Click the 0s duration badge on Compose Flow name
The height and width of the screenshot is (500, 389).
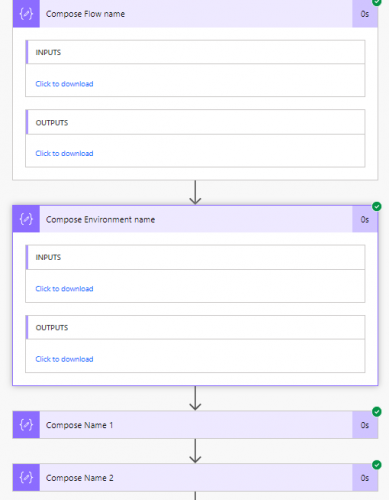[365, 14]
